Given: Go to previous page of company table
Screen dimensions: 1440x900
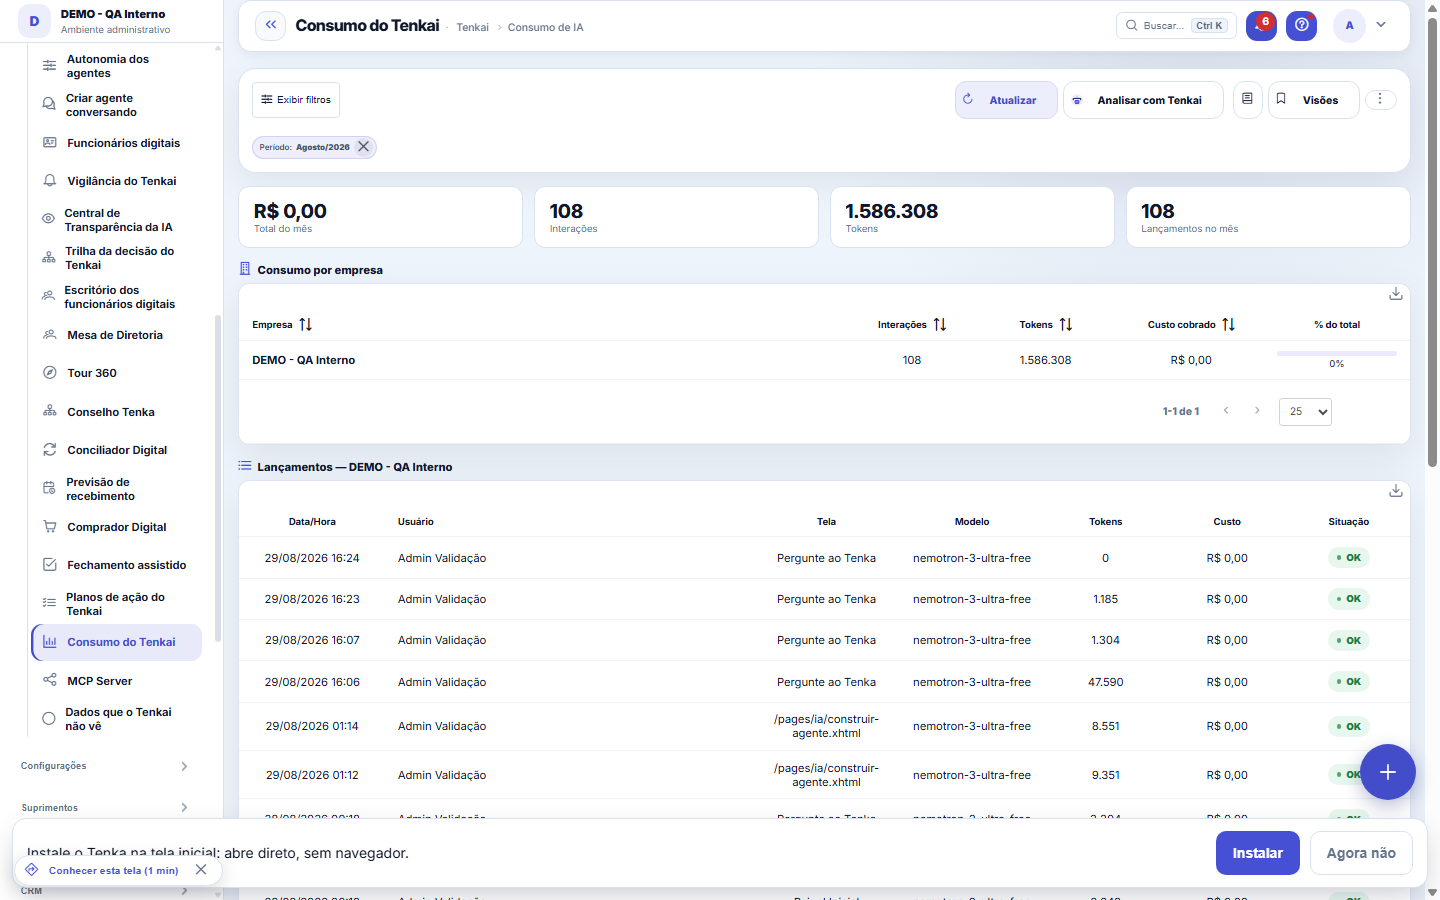Looking at the screenshot, I should 1226,411.
